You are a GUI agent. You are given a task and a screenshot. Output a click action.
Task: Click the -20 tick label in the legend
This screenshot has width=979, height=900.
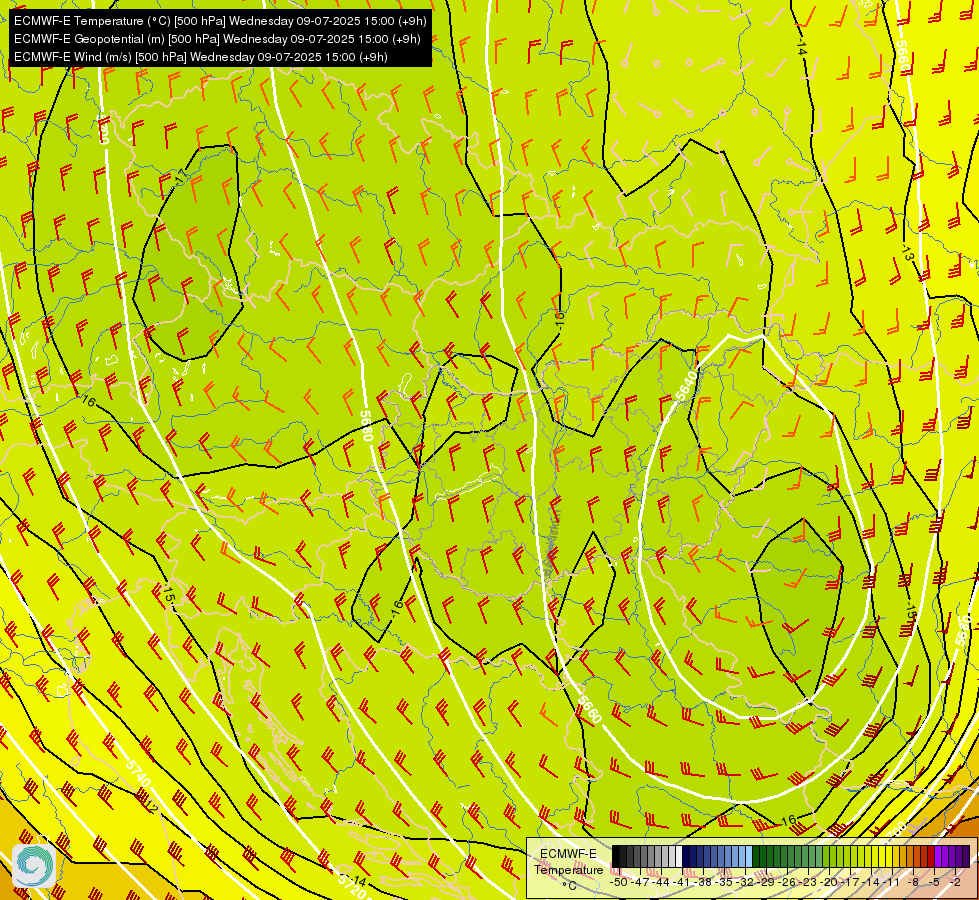(829, 882)
